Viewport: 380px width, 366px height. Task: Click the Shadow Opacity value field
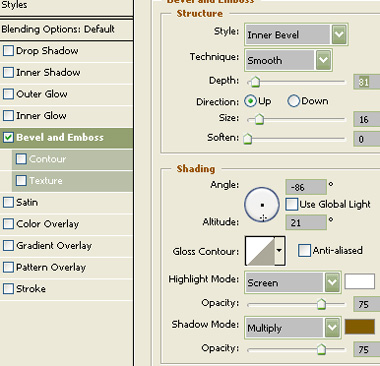[x=367, y=349]
